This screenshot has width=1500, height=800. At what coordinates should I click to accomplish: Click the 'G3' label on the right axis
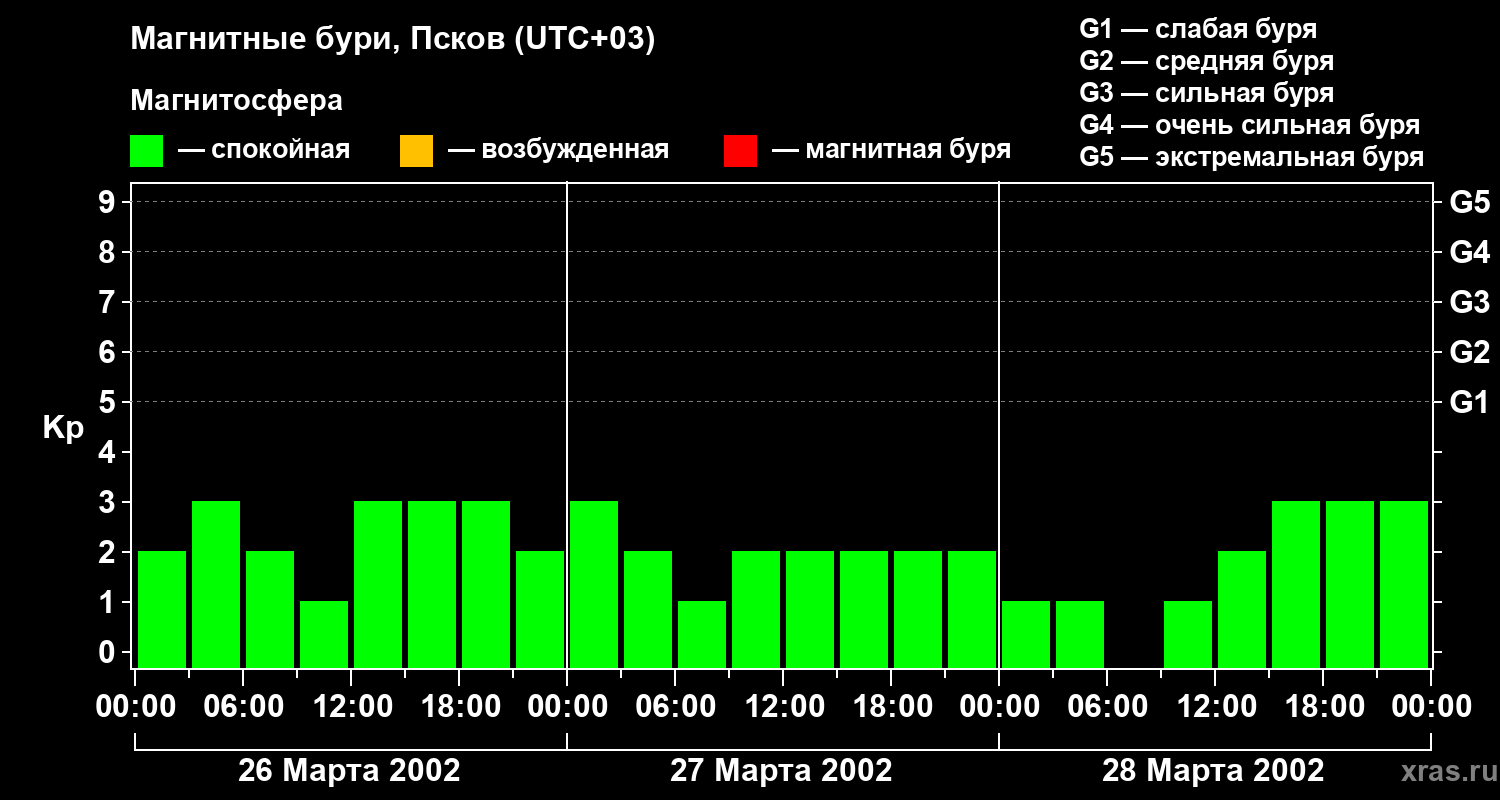click(1469, 302)
